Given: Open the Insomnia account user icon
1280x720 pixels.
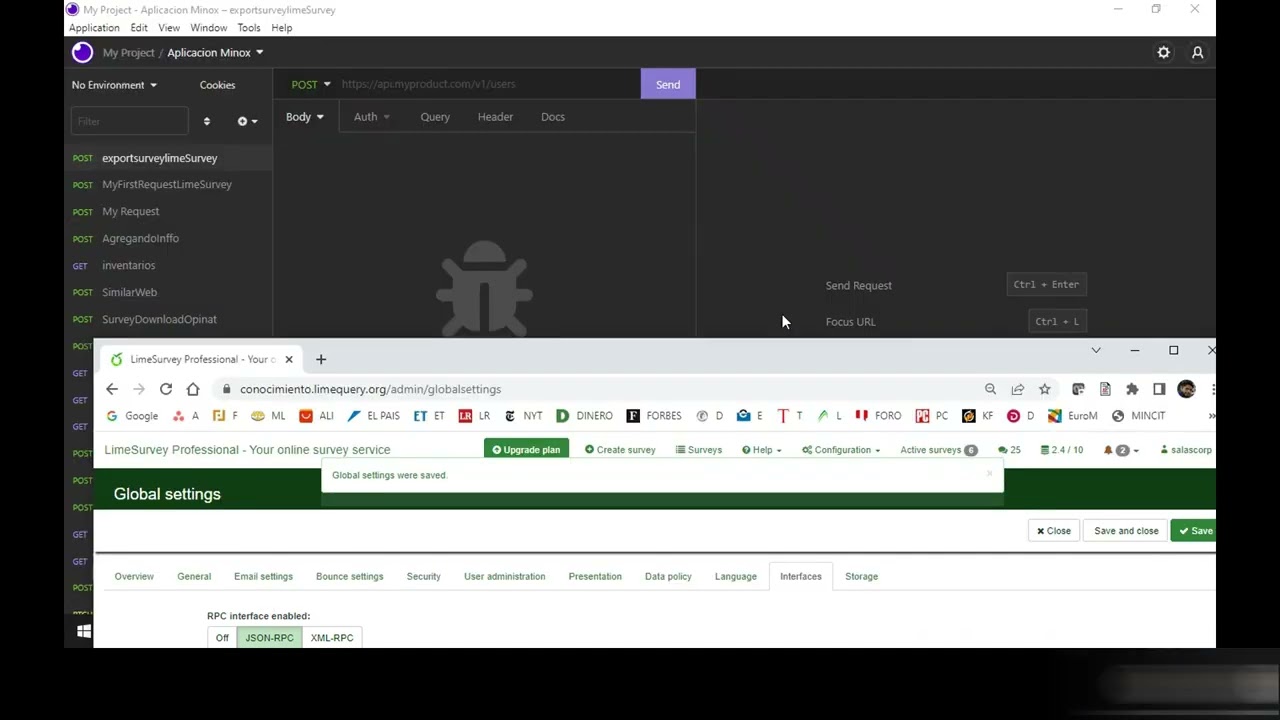Looking at the screenshot, I should click(1197, 52).
